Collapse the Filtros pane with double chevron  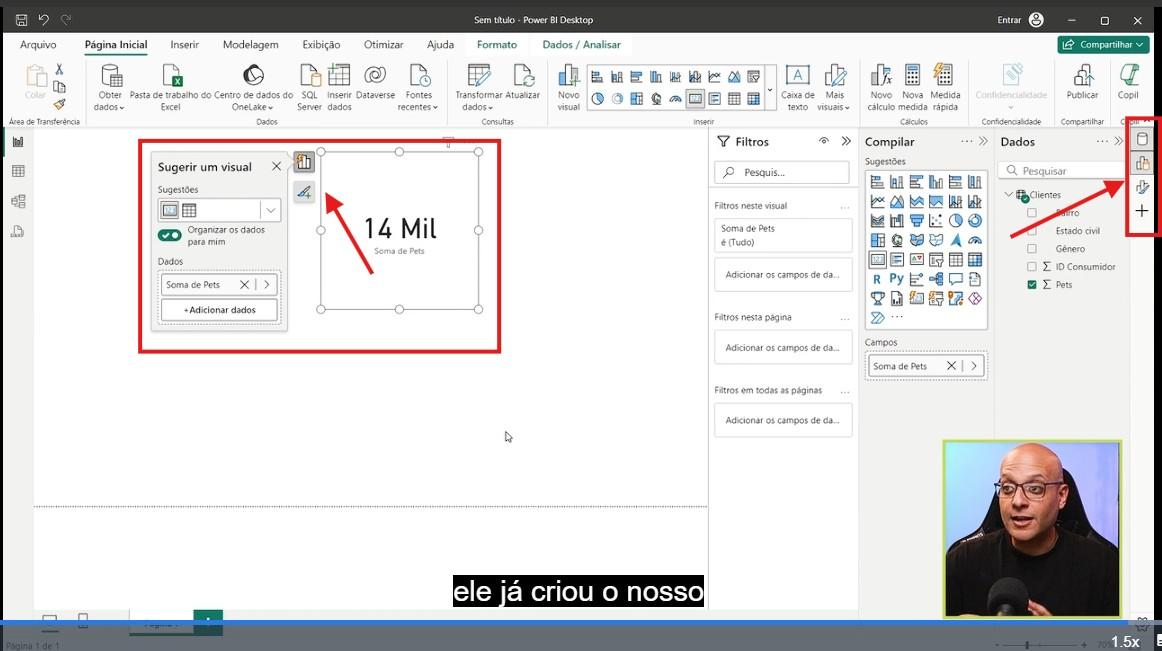[x=846, y=142]
